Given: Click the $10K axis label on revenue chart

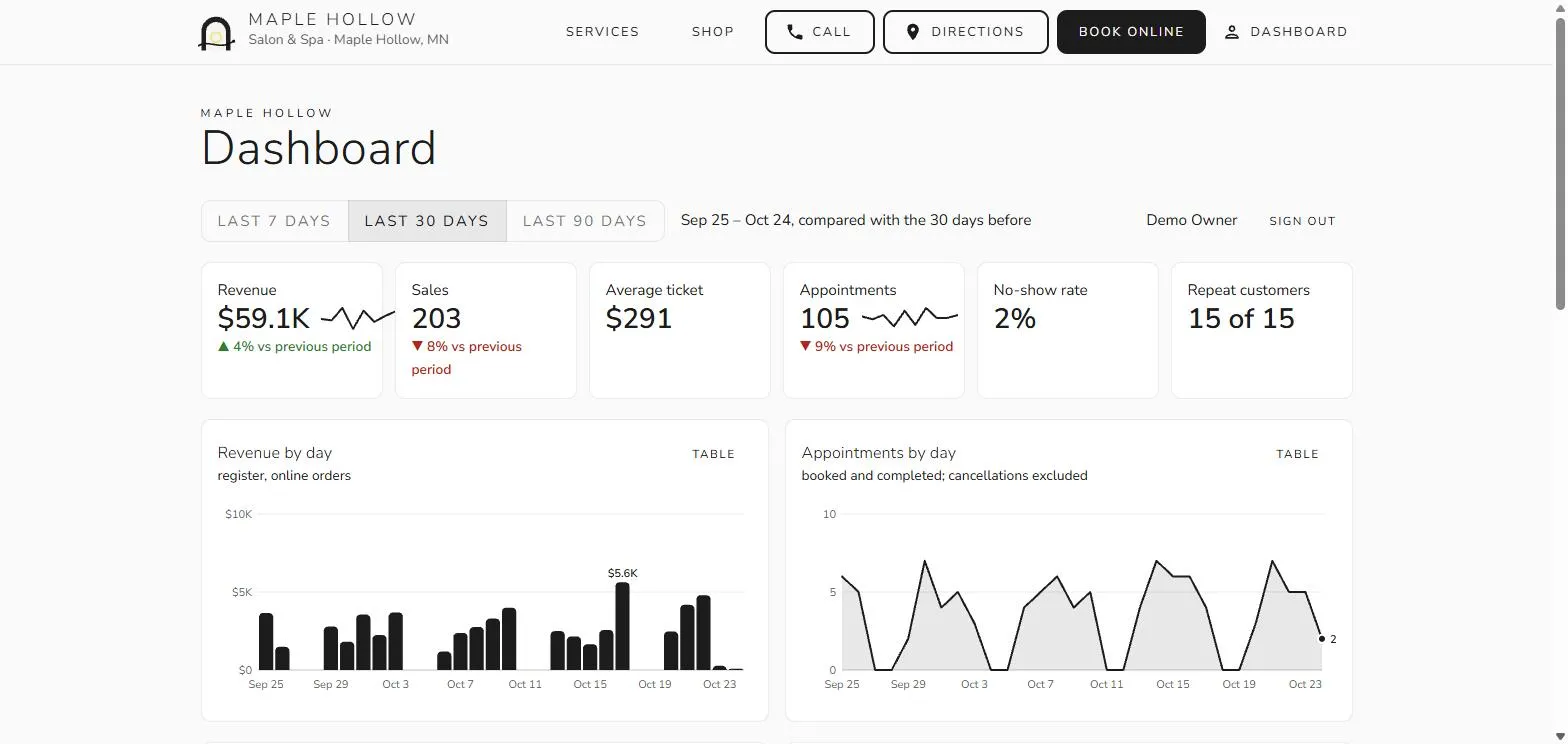Looking at the screenshot, I should 239,514.
